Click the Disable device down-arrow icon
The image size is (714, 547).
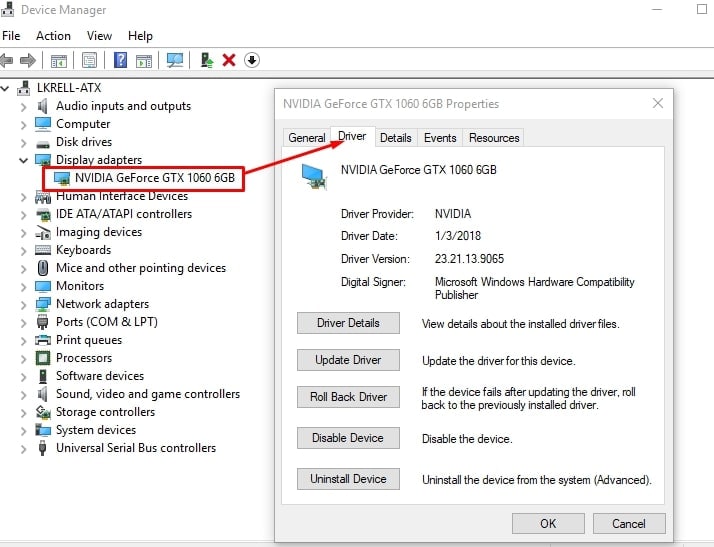pos(252,60)
